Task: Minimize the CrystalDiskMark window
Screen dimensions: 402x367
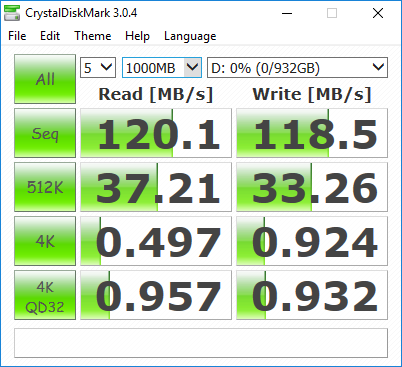Action: (287, 13)
